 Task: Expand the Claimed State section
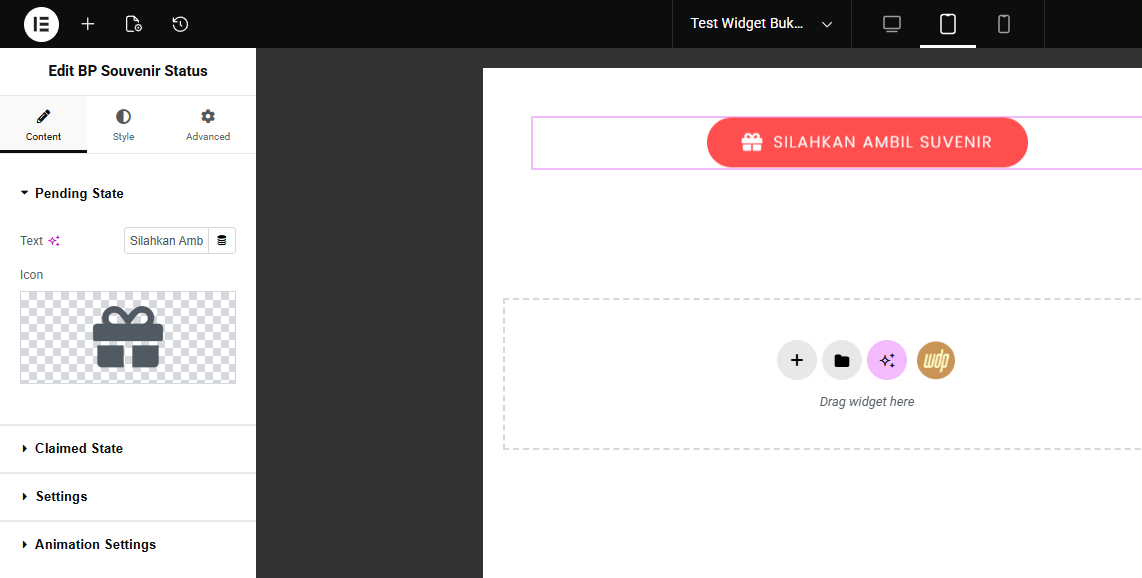(79, 448)
